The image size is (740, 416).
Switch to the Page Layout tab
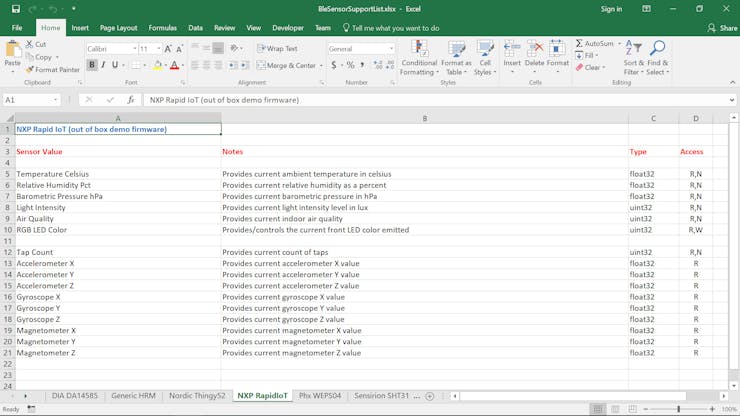[118, 28]
